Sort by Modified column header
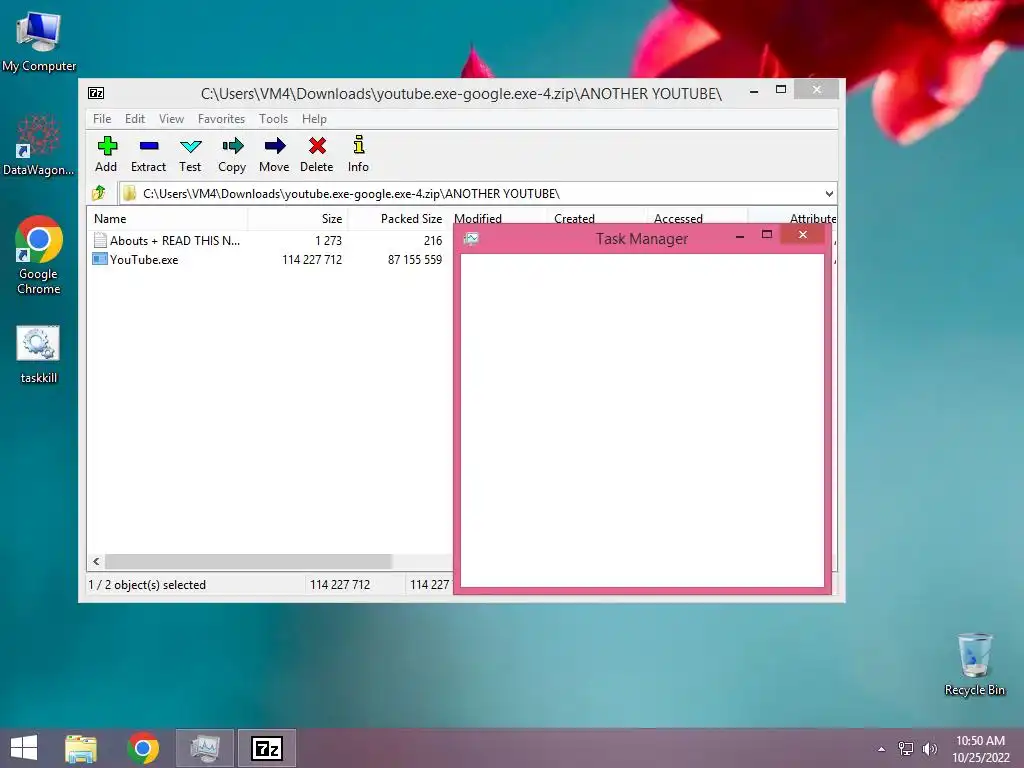The image size is (1024, 768). [478, 218]
